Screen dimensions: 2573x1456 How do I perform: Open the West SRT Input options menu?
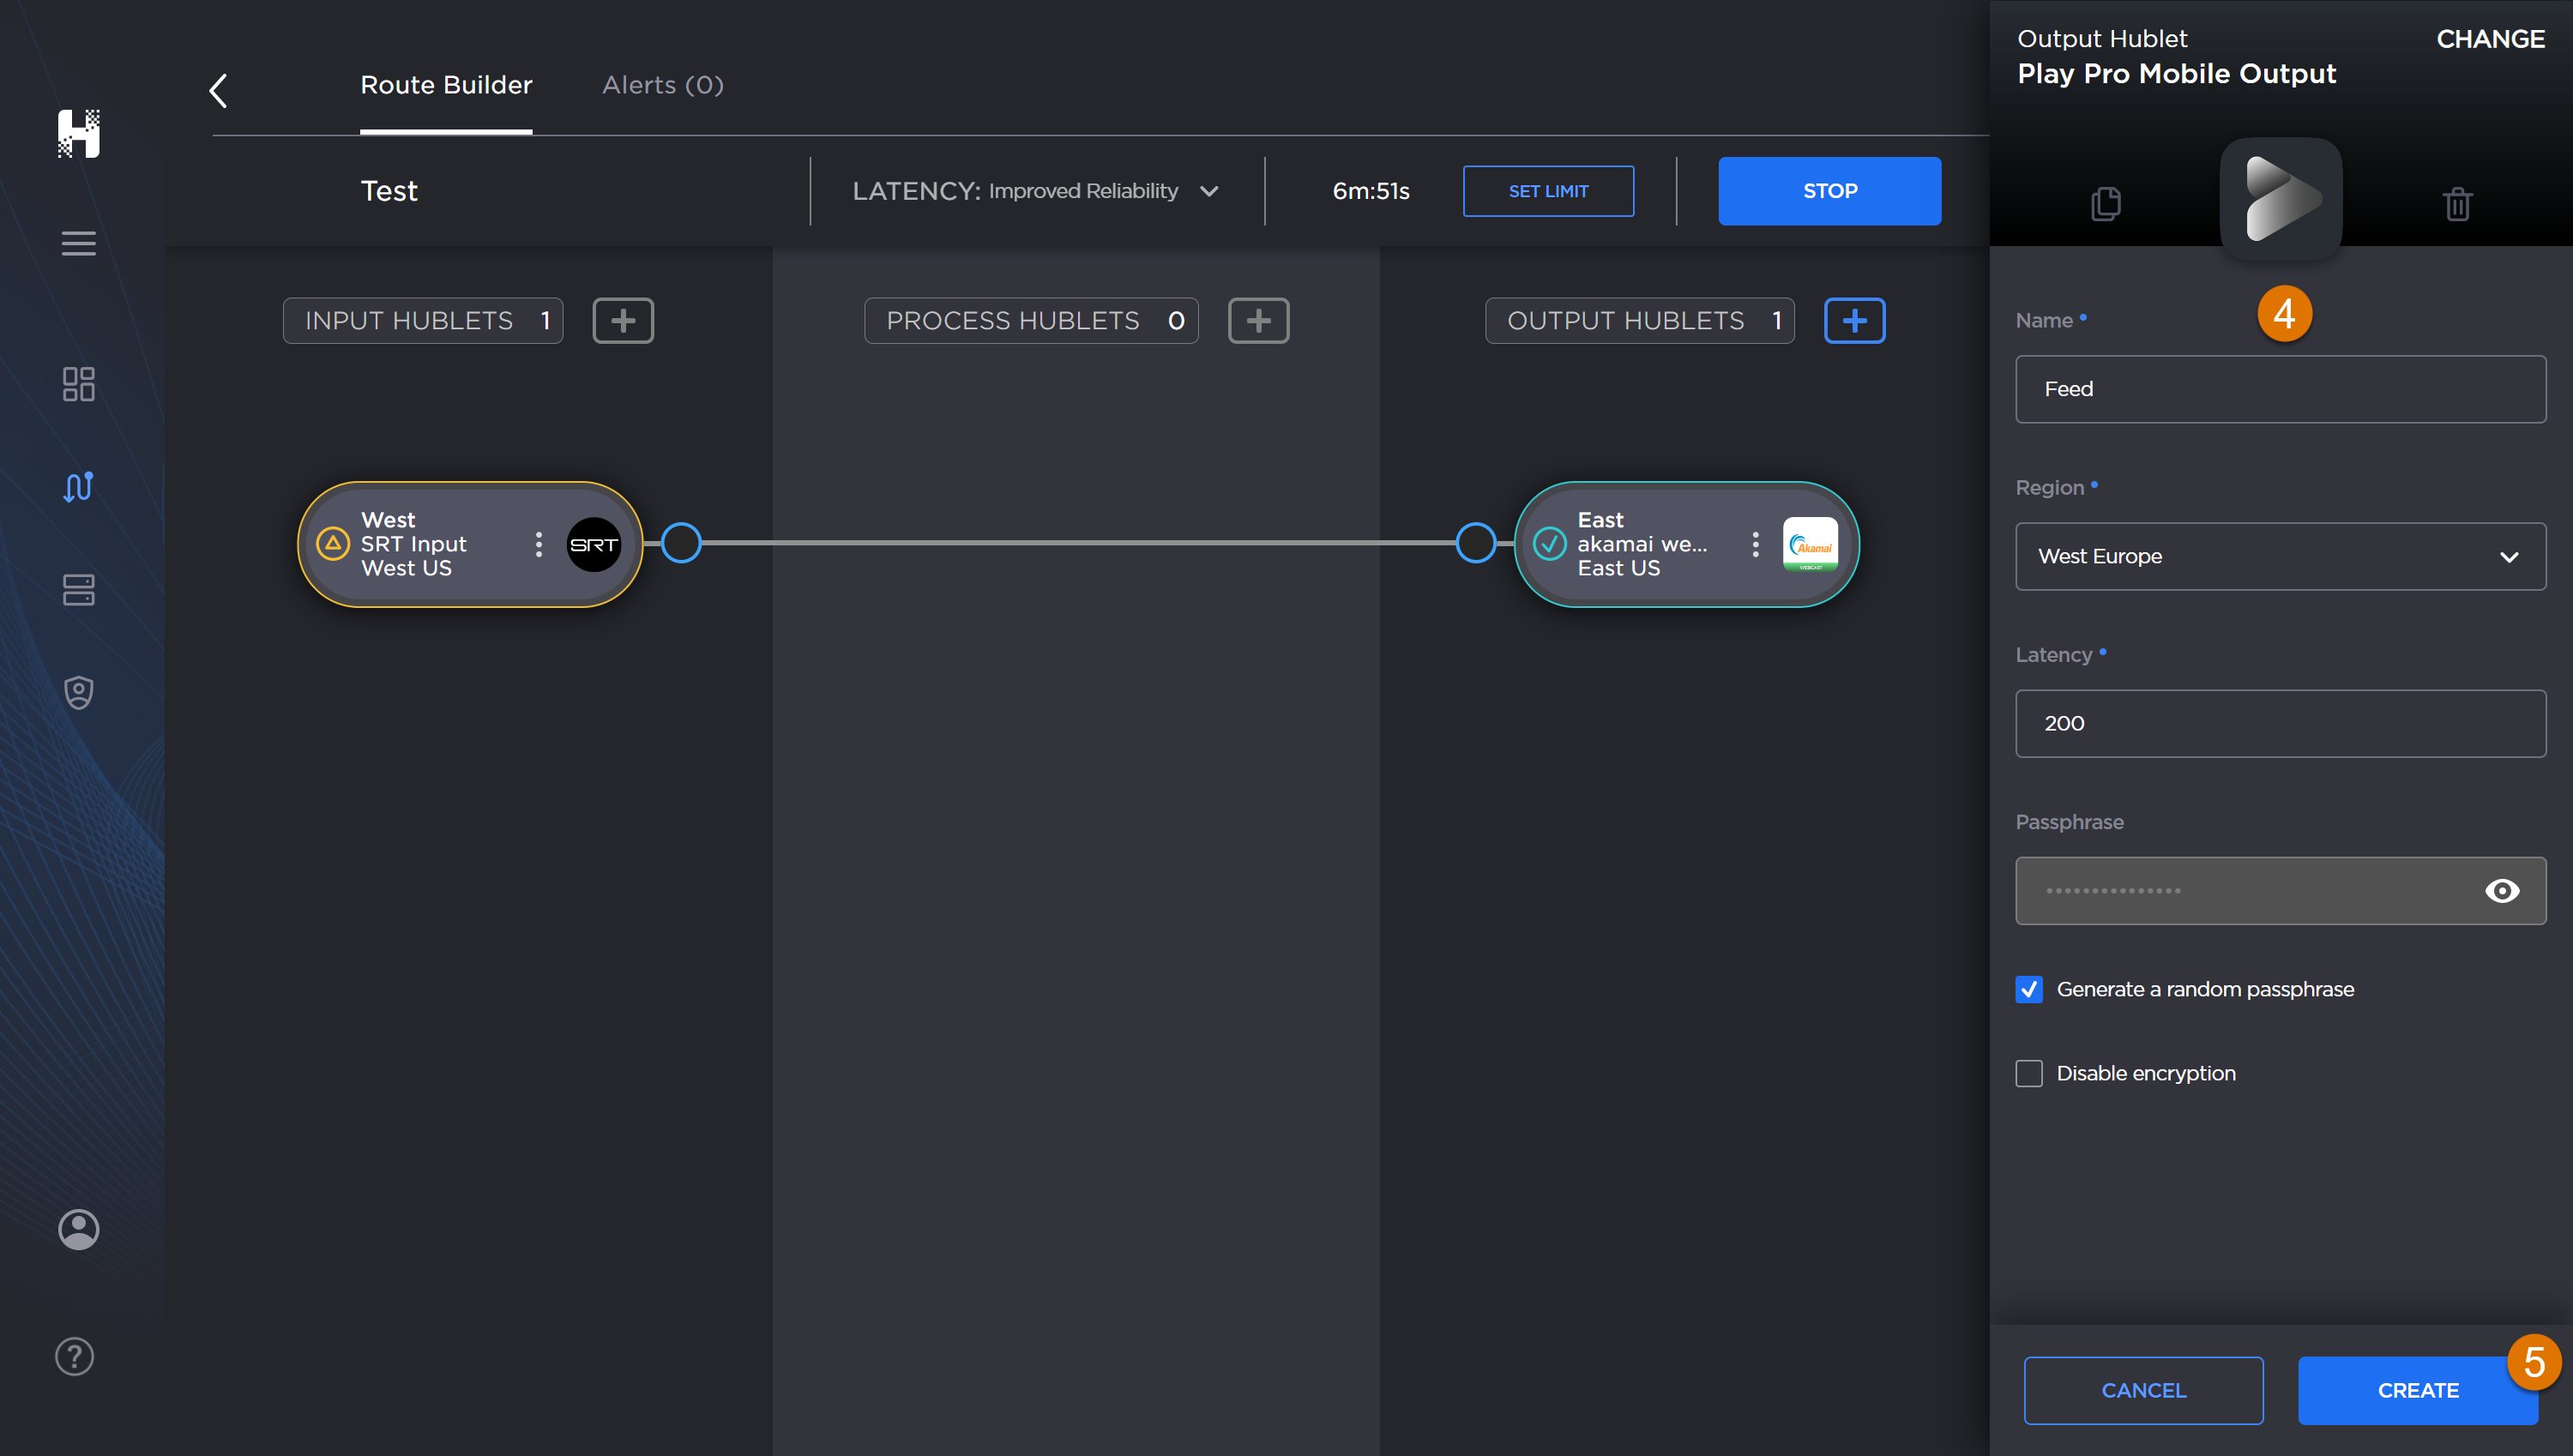click(538, 544)
